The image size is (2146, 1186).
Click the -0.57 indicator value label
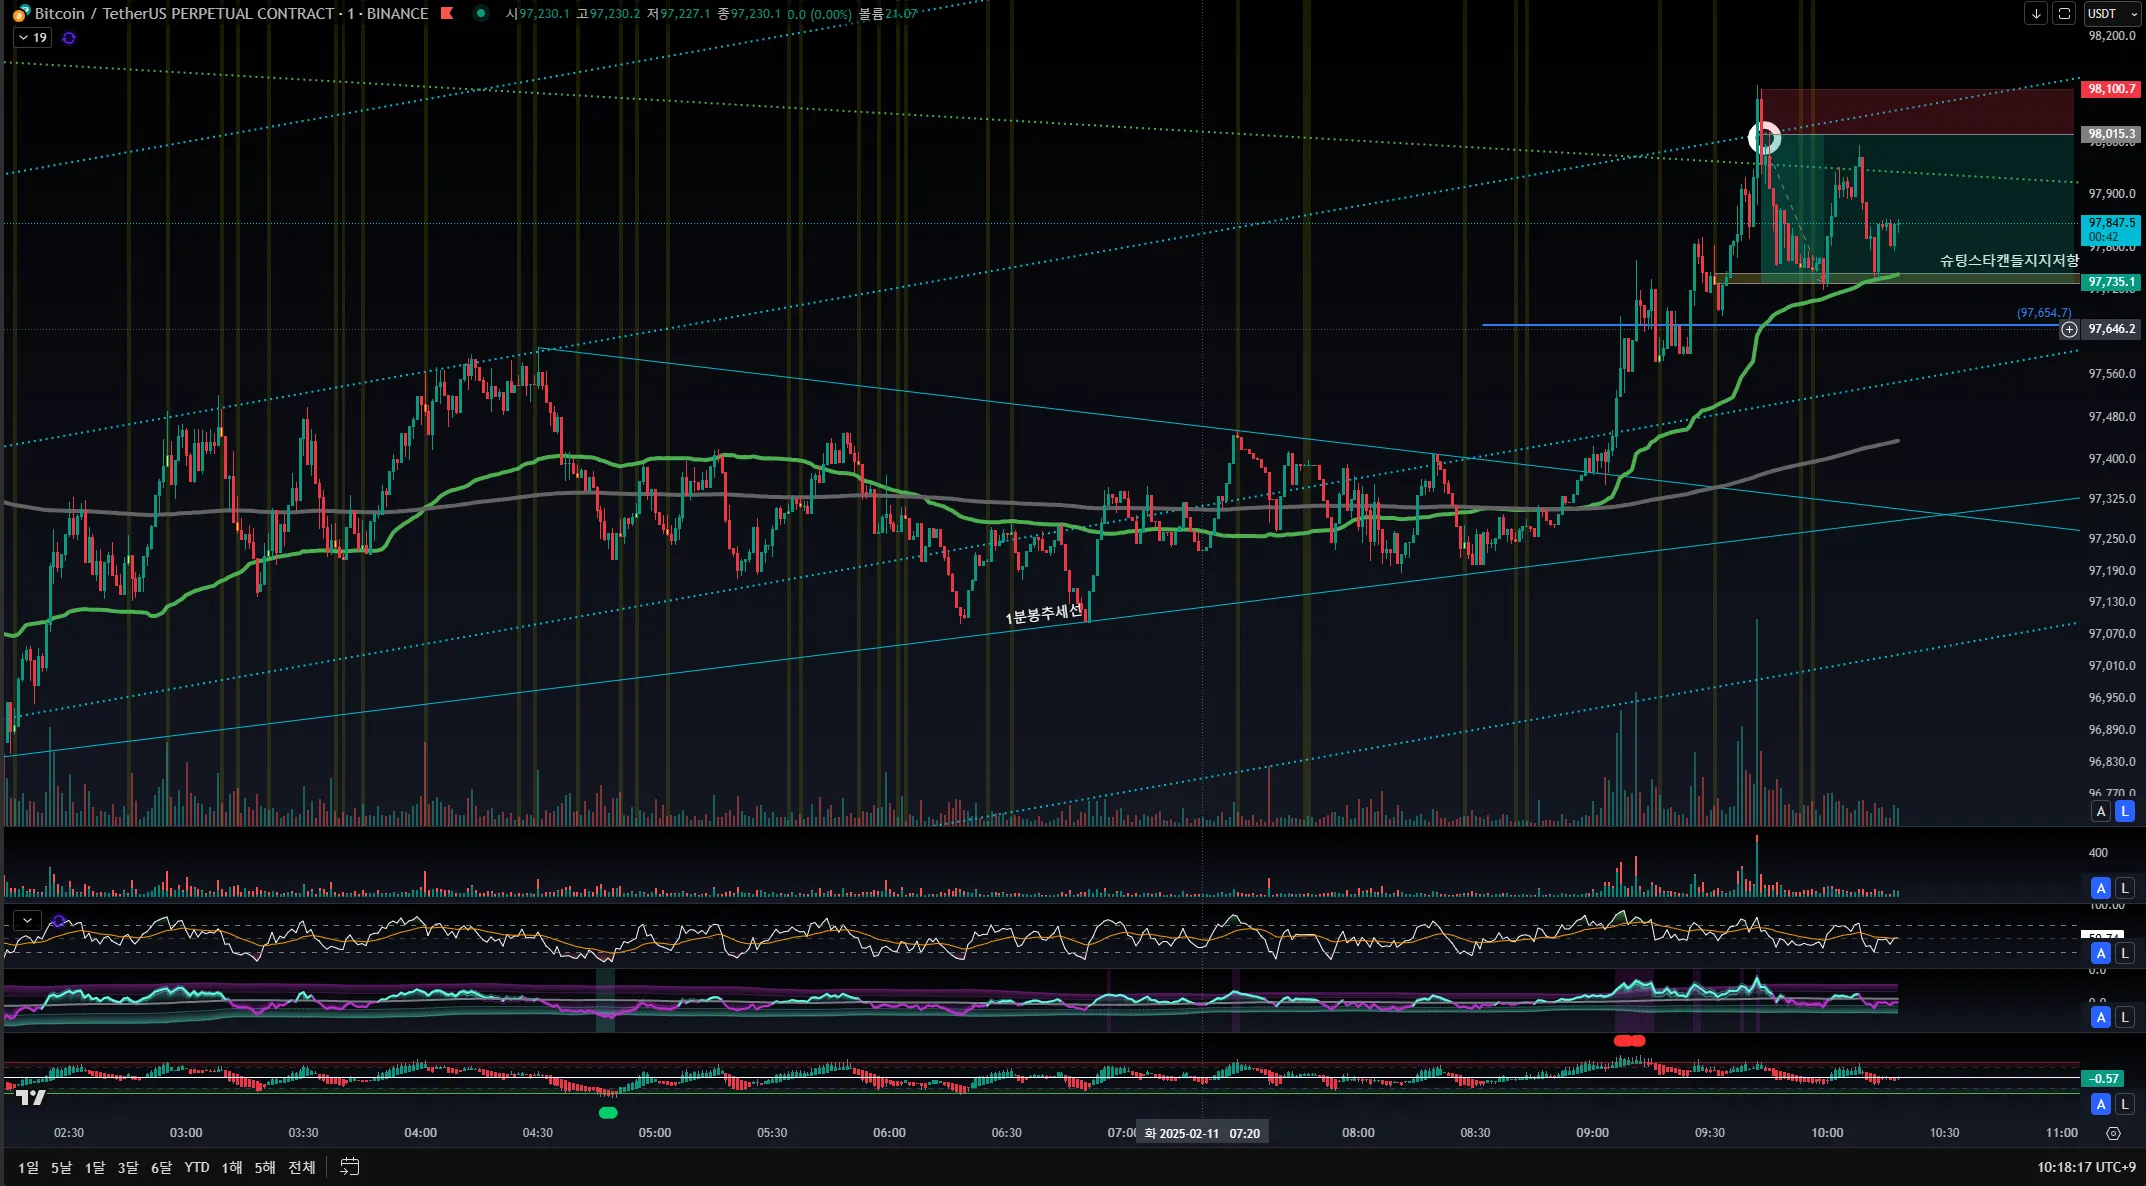2104,1078
